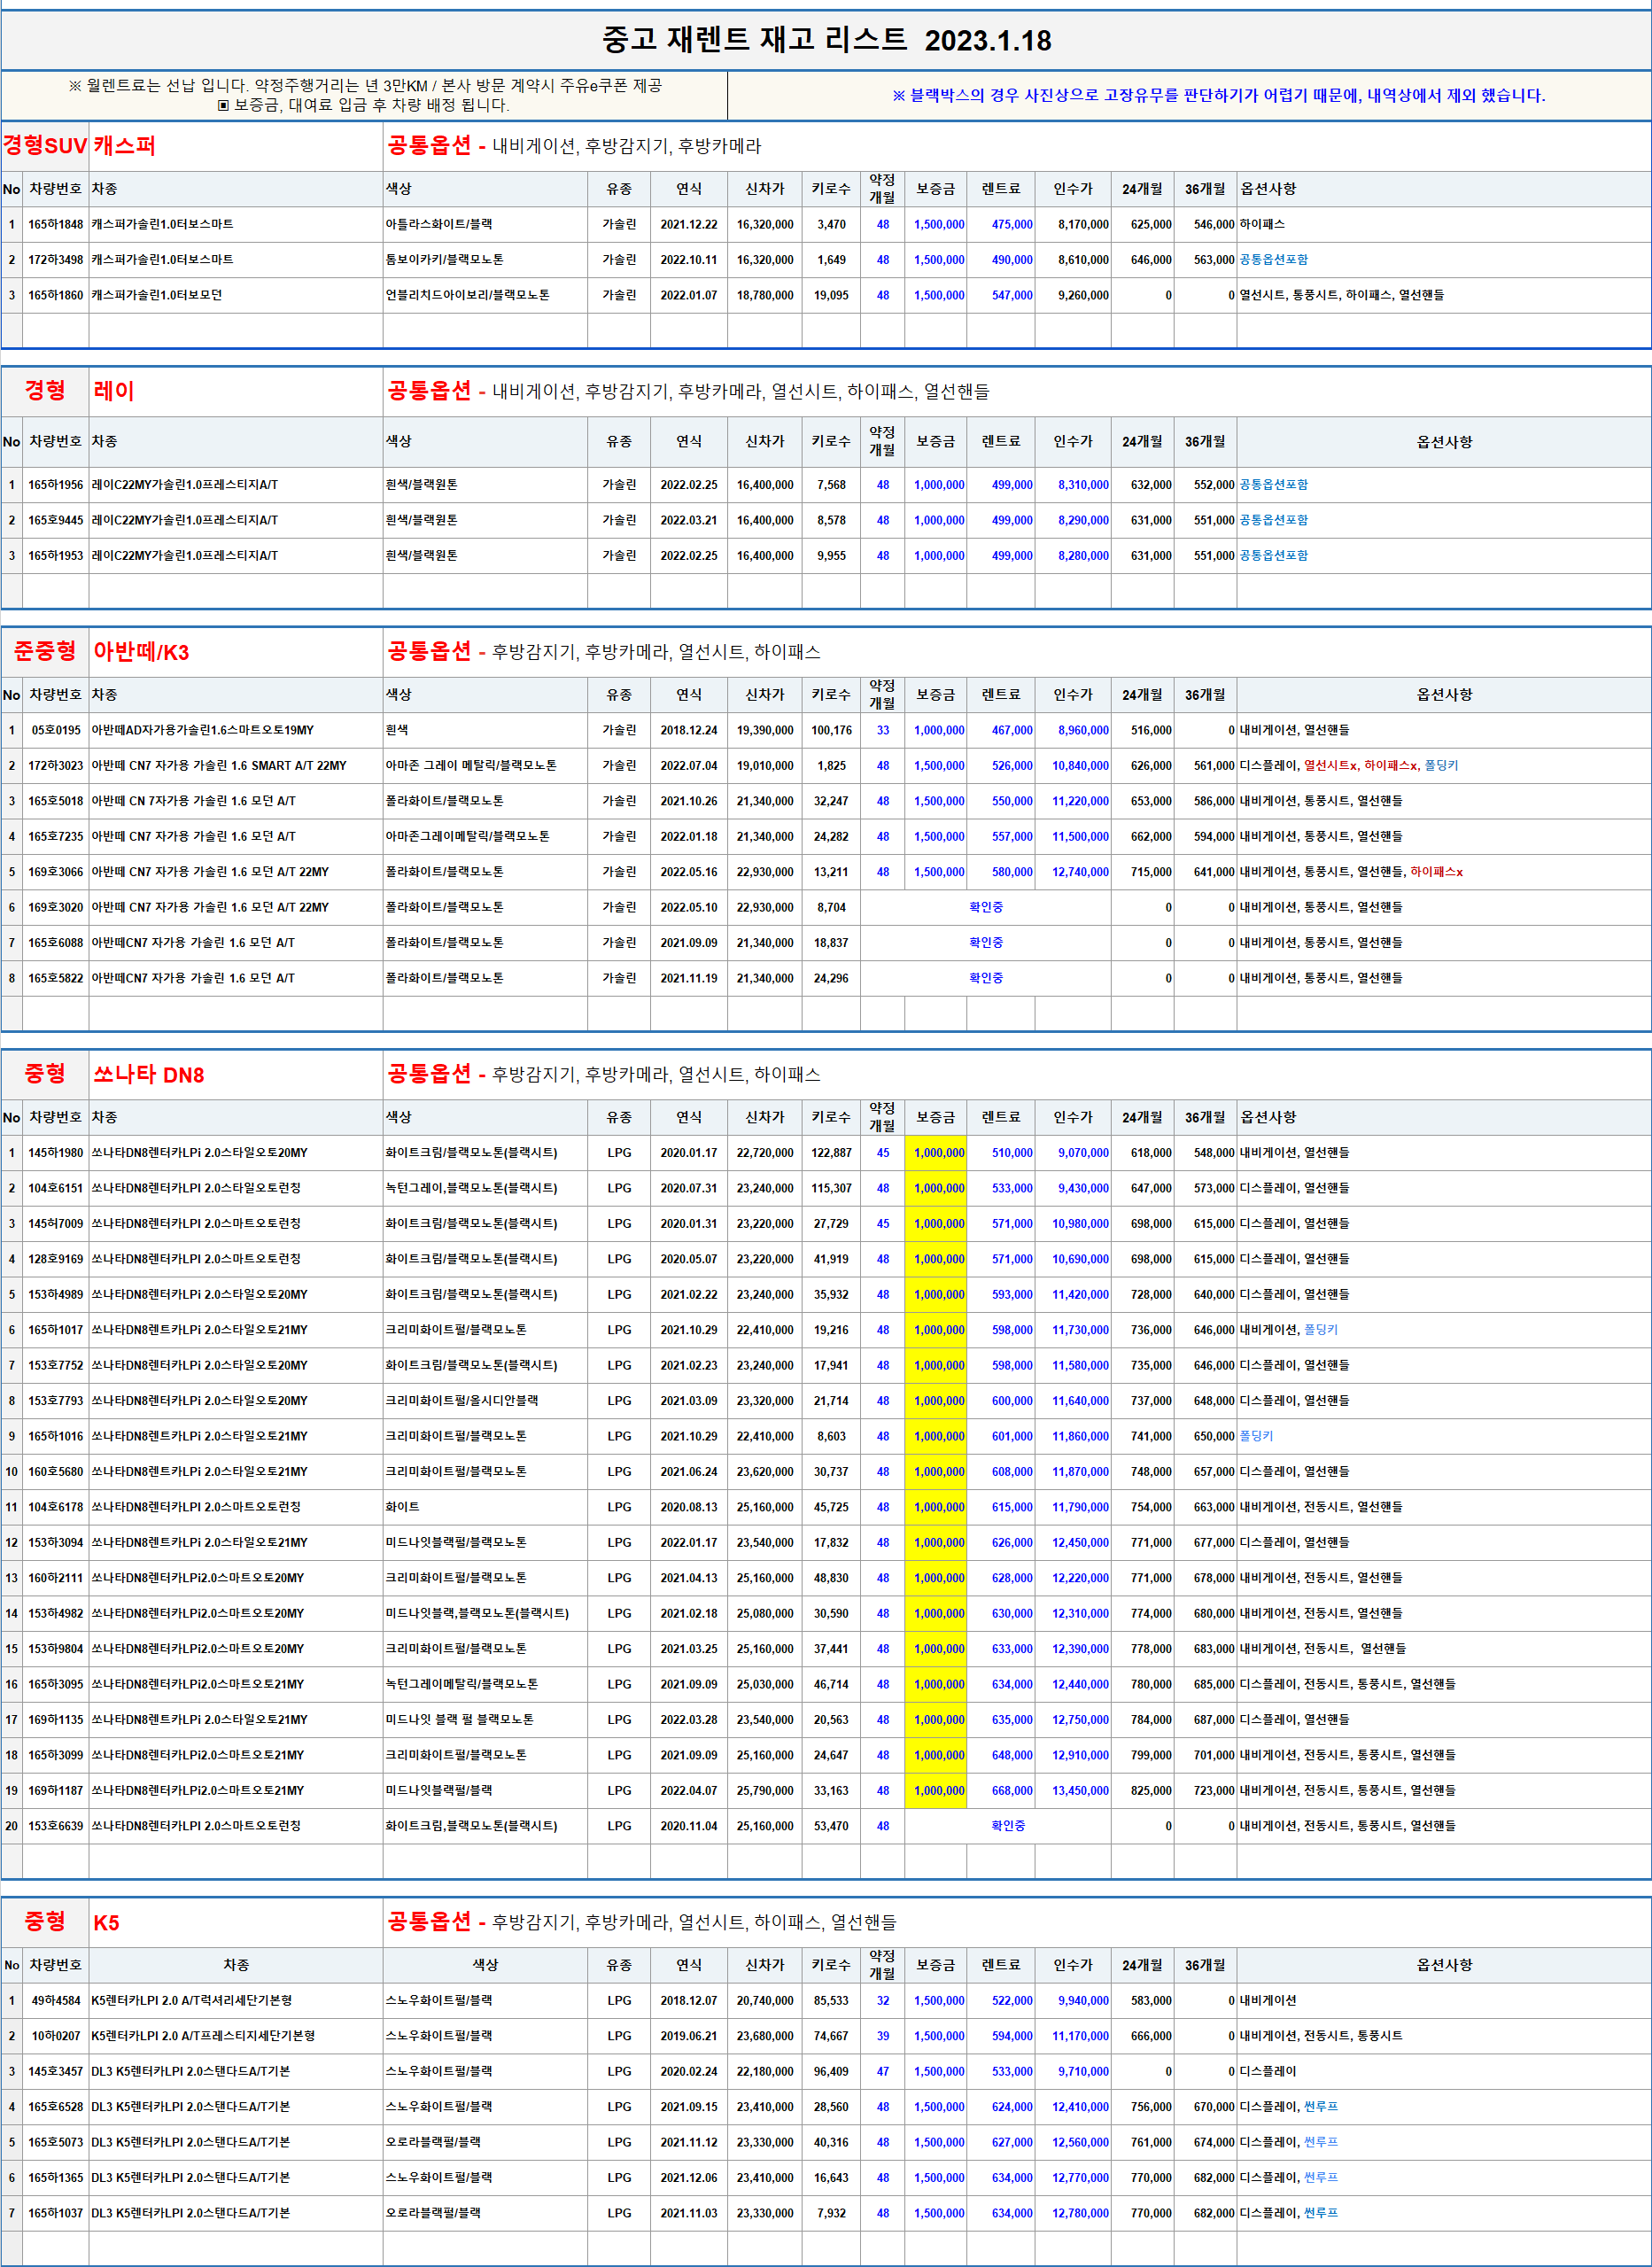Viewport: 1652px width, 2267px height.
Task: Click the 18,780,000 new car price cell
Action: click(x=764, y=296)
